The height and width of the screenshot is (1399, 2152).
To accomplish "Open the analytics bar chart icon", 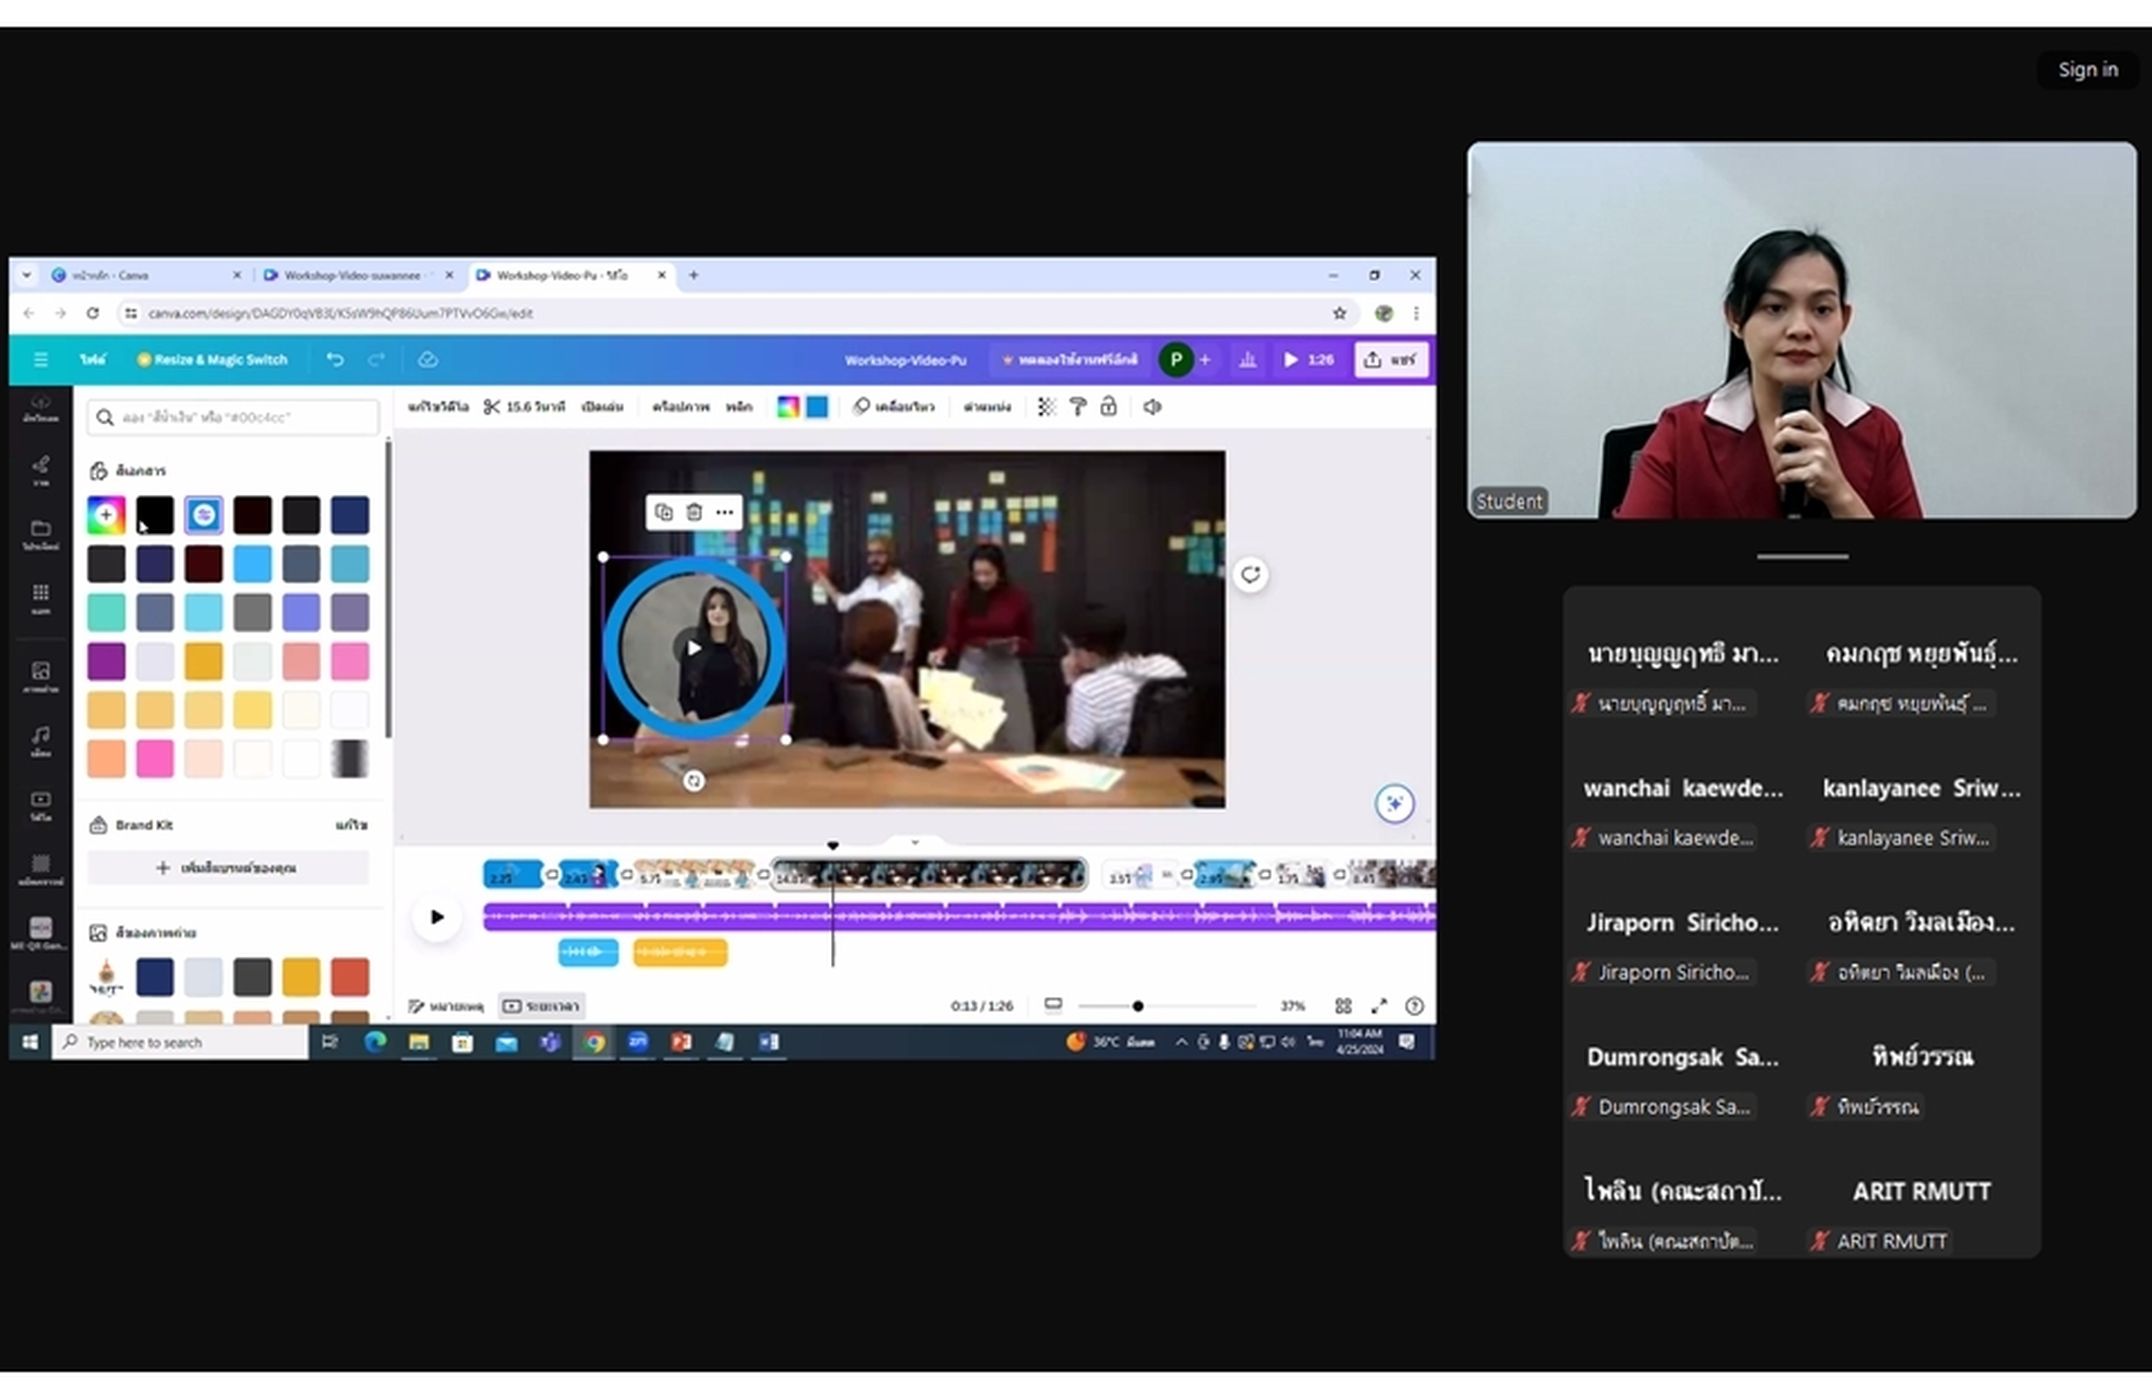I will click(1247, 360).
